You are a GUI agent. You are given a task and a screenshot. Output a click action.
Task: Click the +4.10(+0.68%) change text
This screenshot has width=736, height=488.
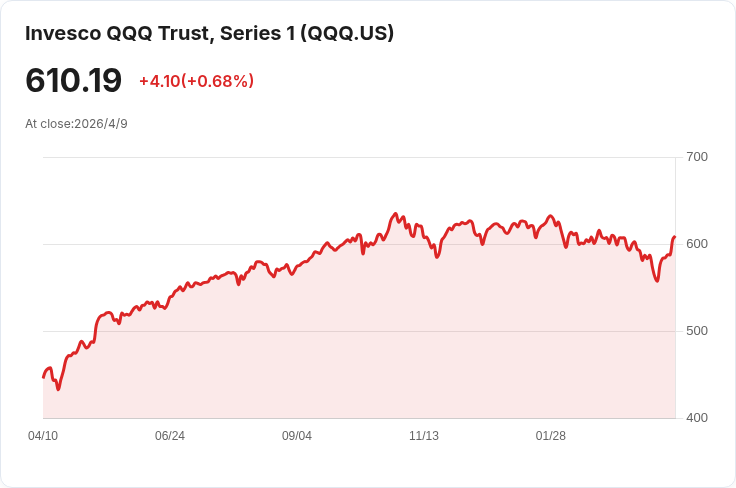(x=197, y=81)
